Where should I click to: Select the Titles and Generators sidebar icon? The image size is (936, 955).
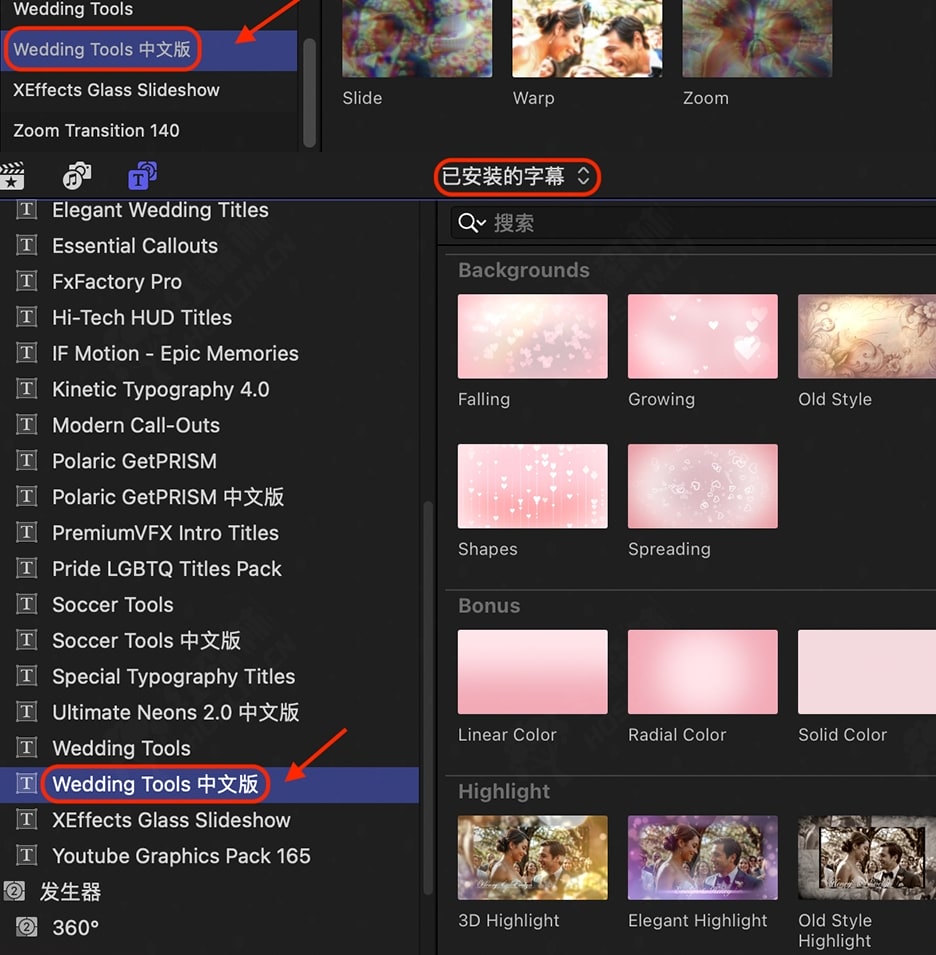(x=142, y=176)
